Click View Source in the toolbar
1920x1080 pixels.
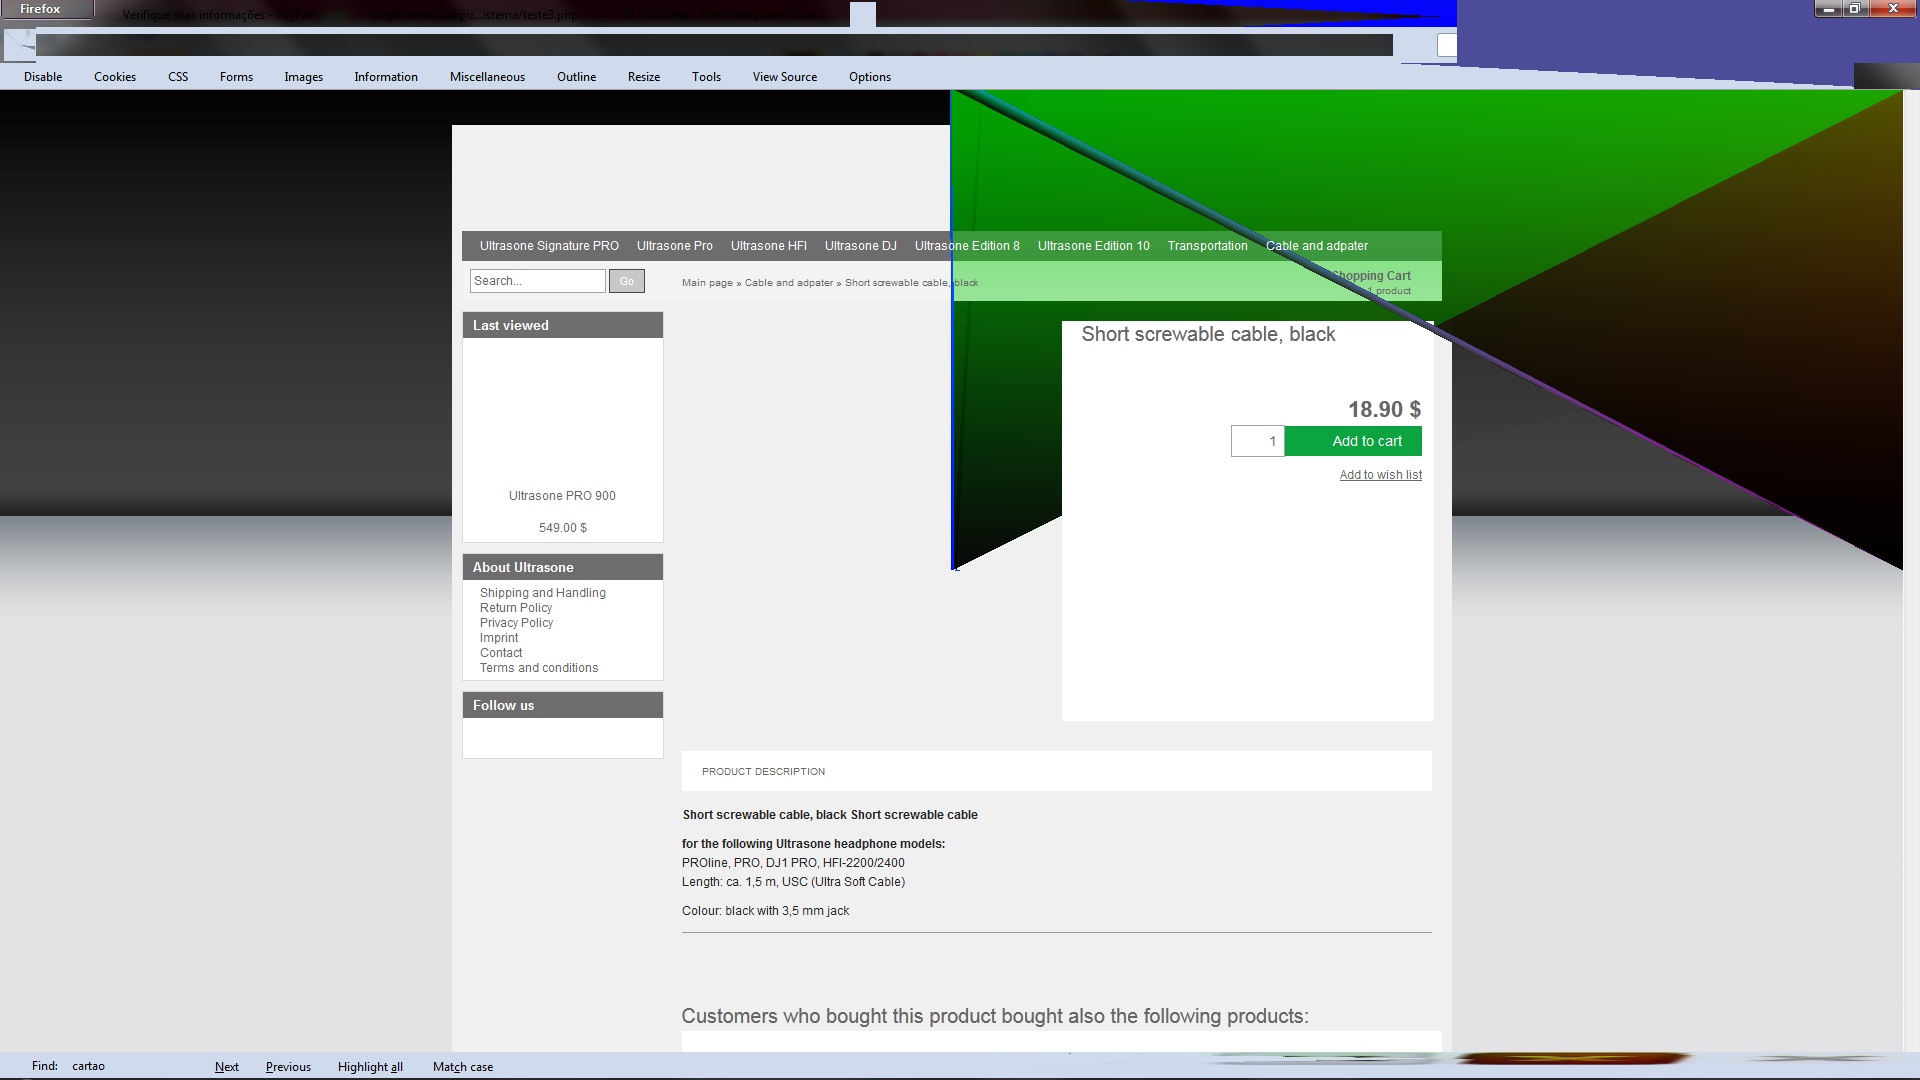click(x=785, y=77)
